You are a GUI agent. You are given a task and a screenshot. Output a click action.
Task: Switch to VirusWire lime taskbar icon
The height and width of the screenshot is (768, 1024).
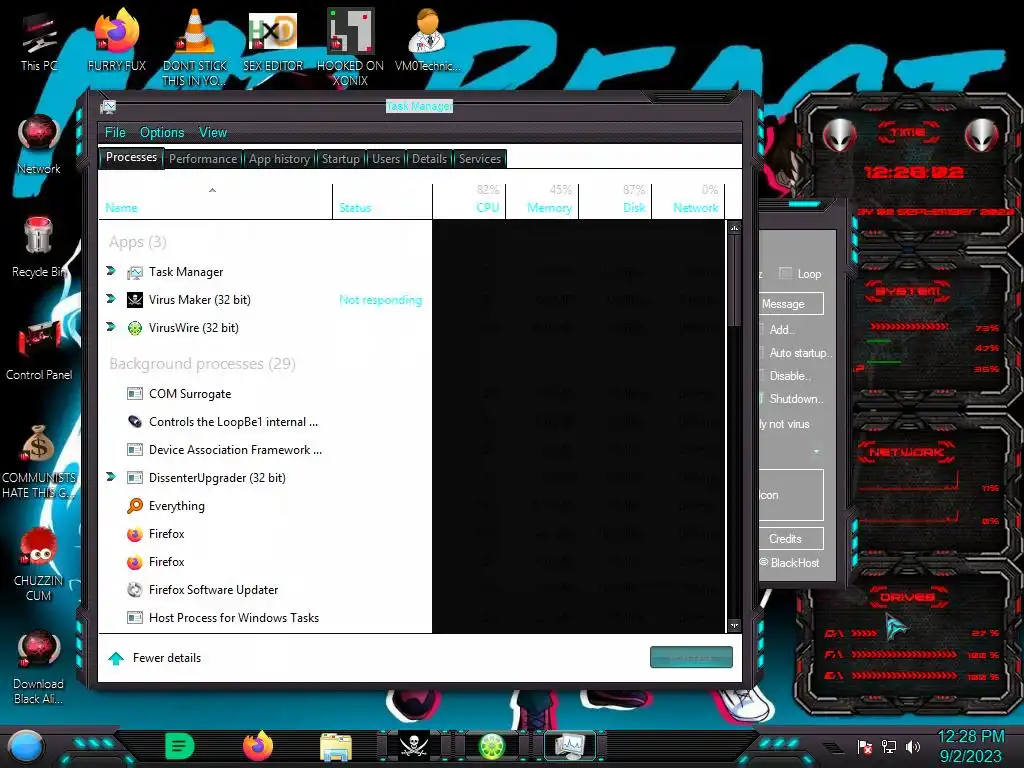[x=492, y=746]
